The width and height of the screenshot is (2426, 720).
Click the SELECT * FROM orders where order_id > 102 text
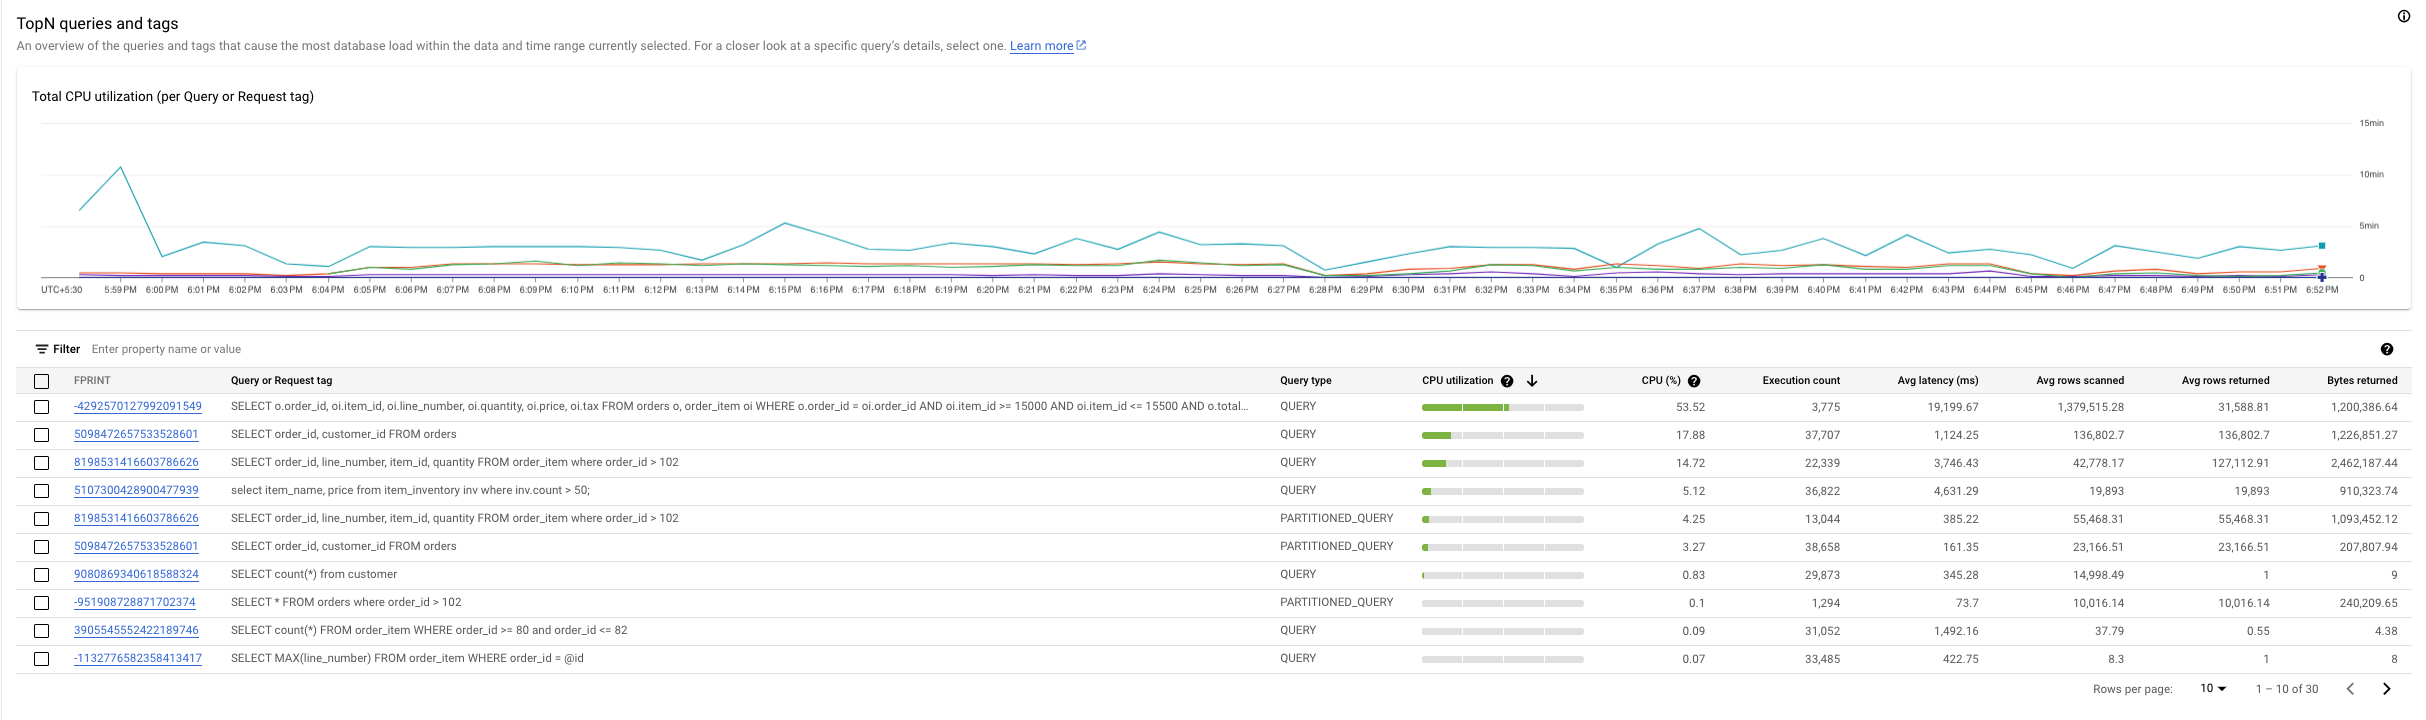pyautogui.click(x=346, y=603)
